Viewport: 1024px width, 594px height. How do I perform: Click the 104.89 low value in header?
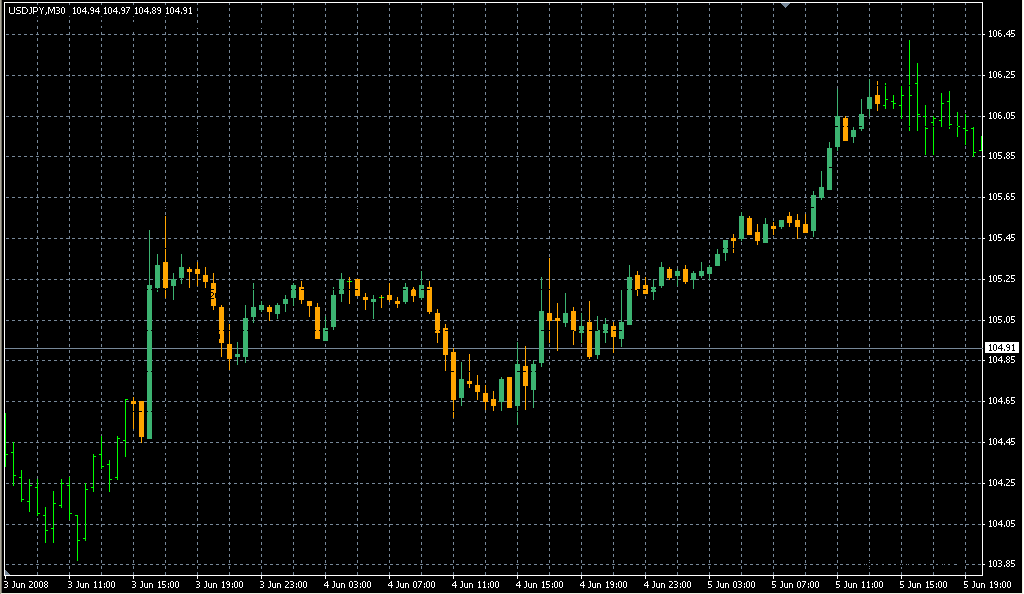pyautogui.click(x=148, y=11)
